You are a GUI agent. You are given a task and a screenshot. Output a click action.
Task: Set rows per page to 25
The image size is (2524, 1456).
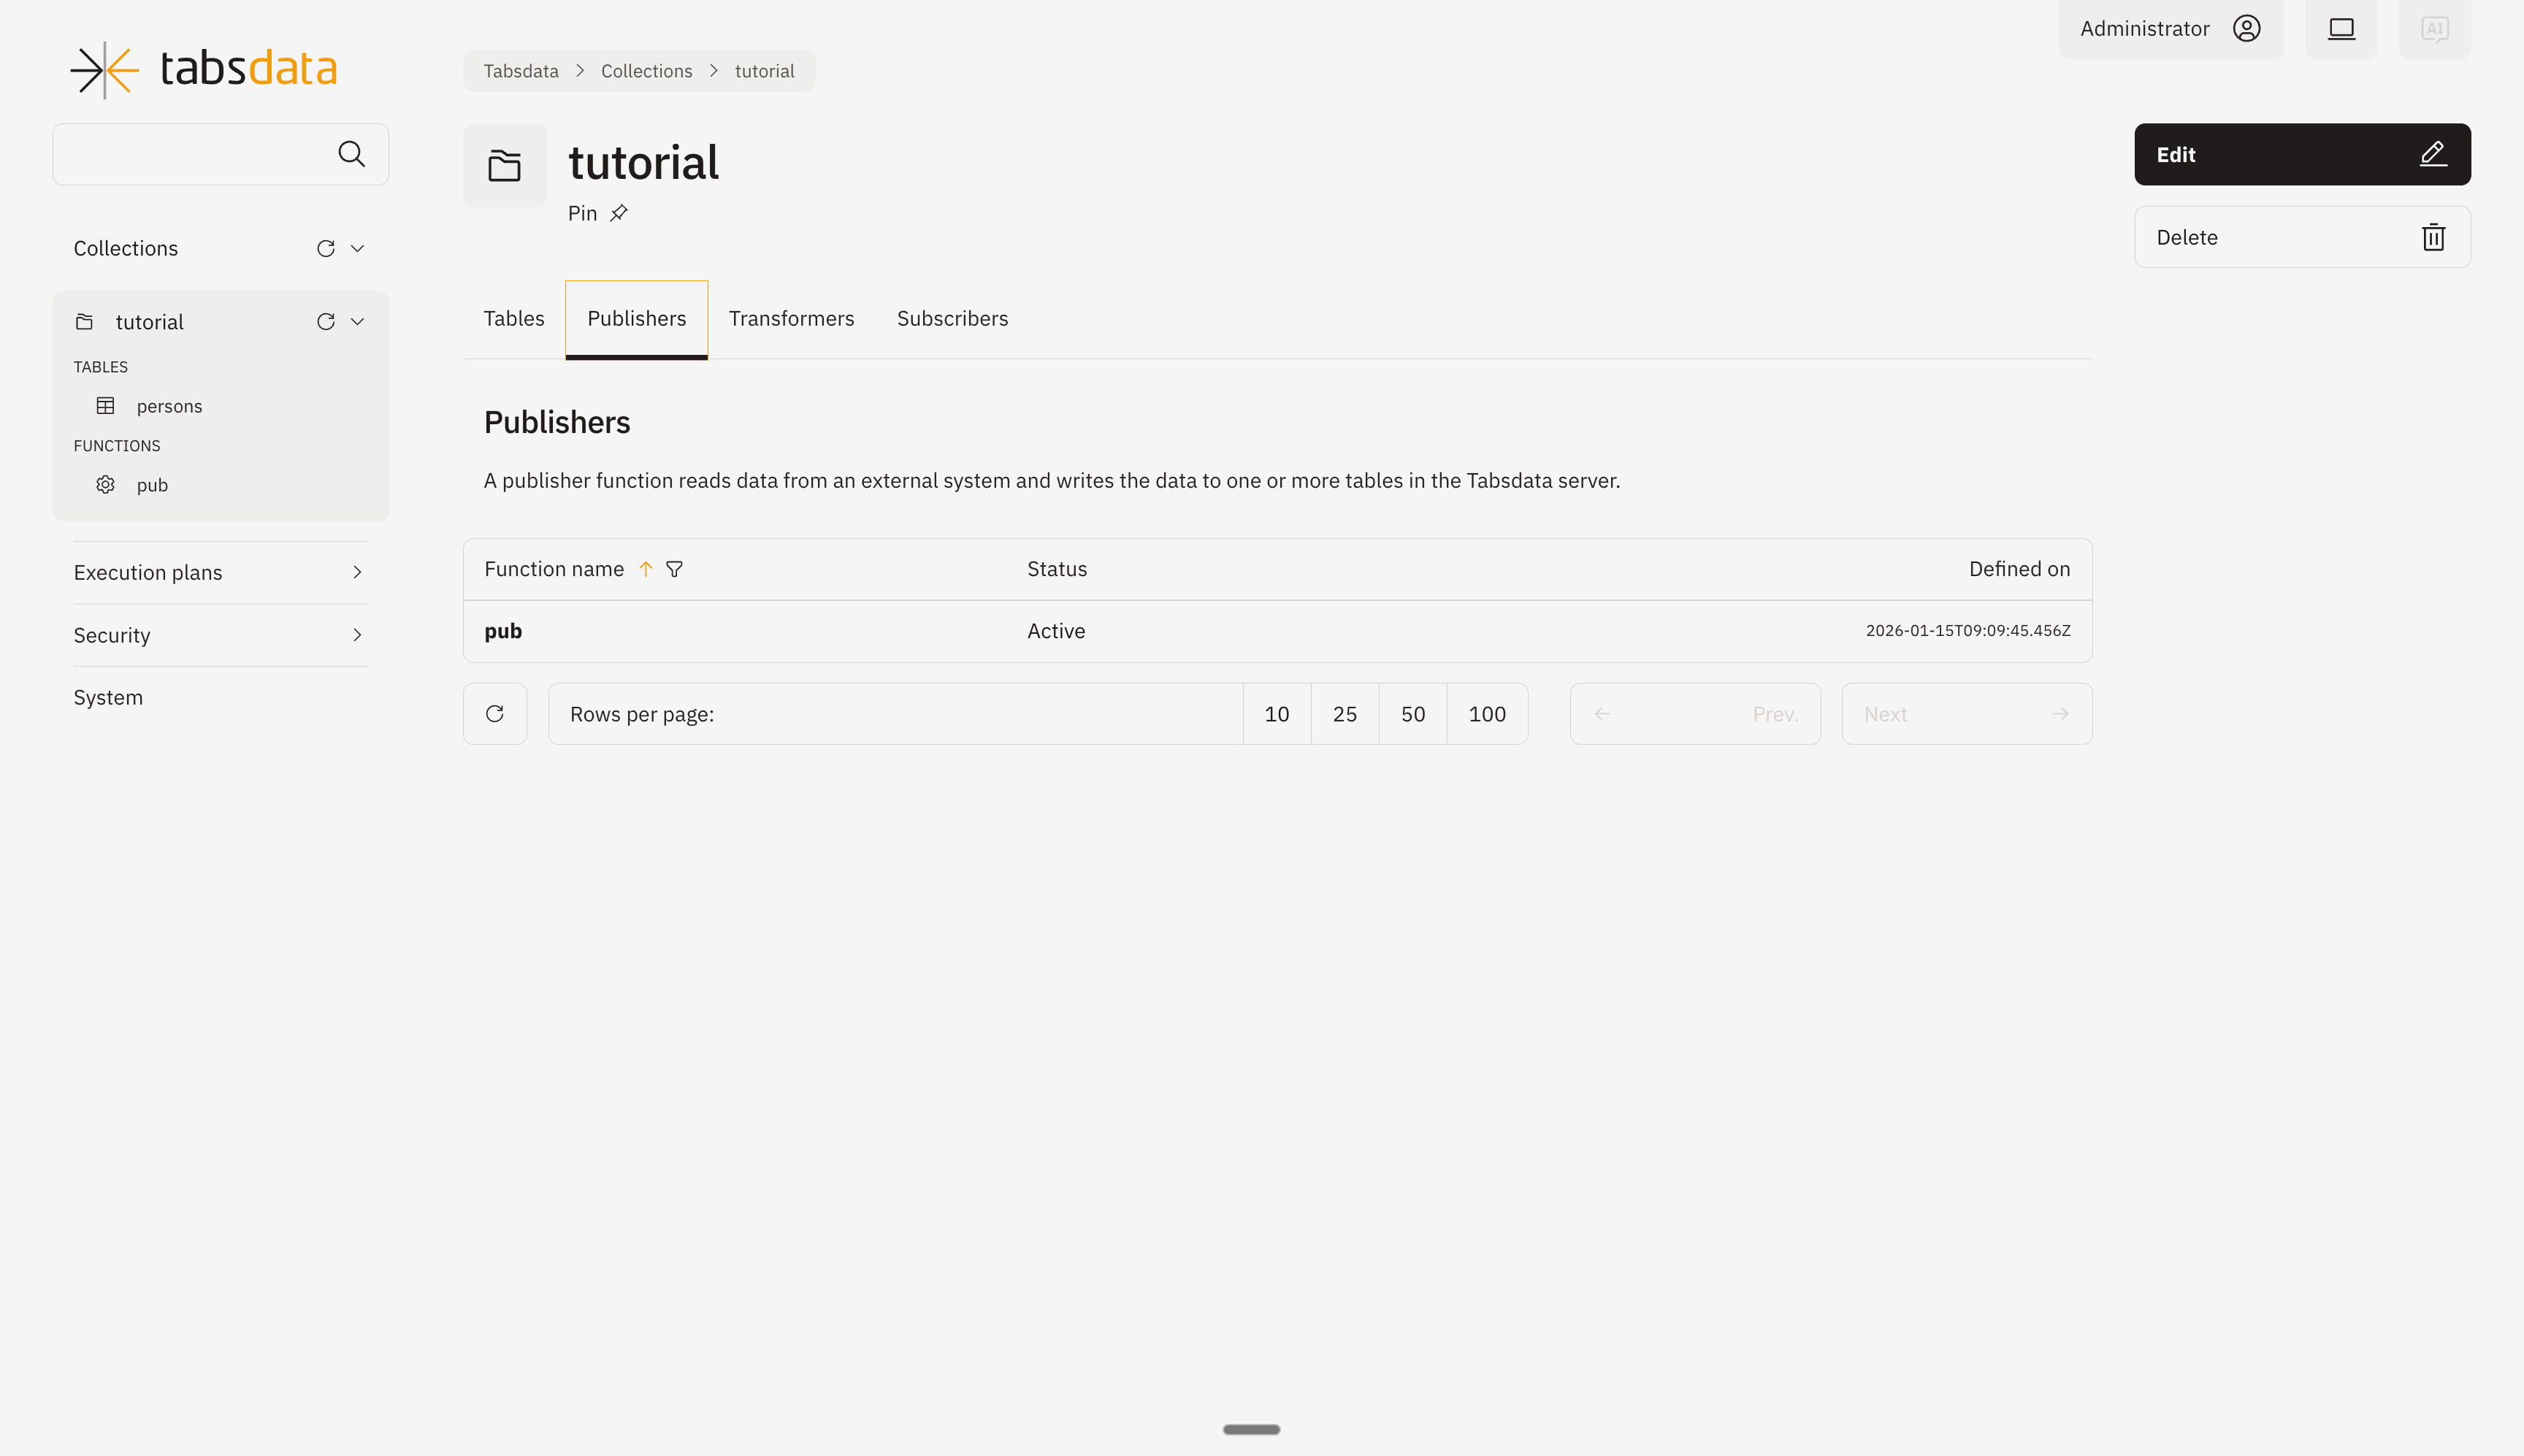(1344, 714)
